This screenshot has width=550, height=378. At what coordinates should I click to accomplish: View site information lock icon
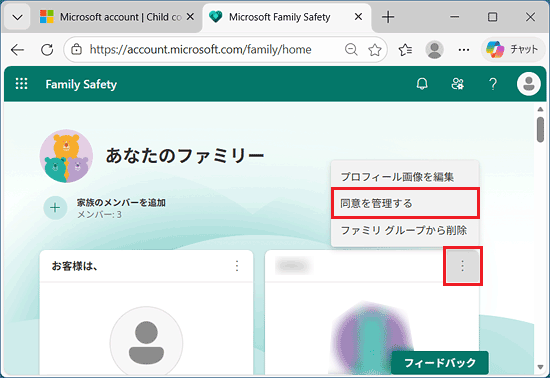tap(76, 50)
